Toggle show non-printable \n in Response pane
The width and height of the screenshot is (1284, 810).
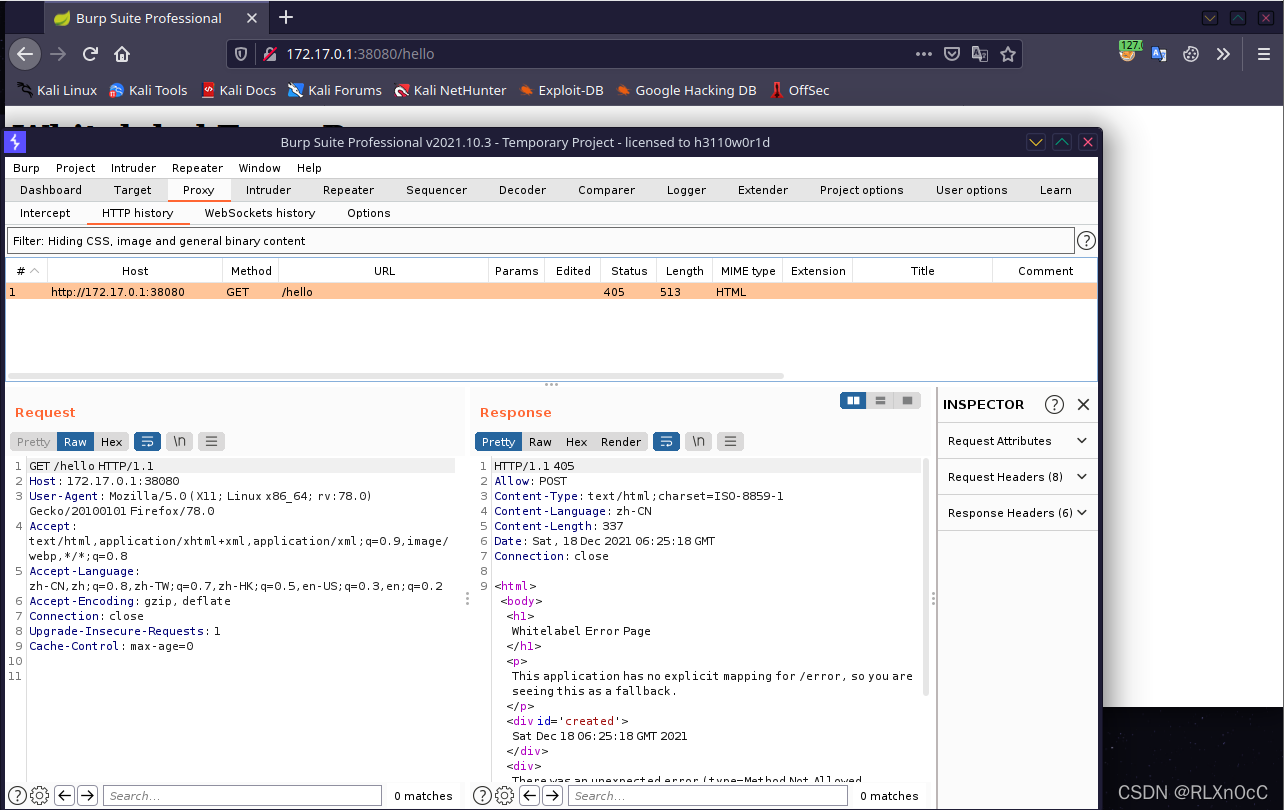tap(698, 441)
